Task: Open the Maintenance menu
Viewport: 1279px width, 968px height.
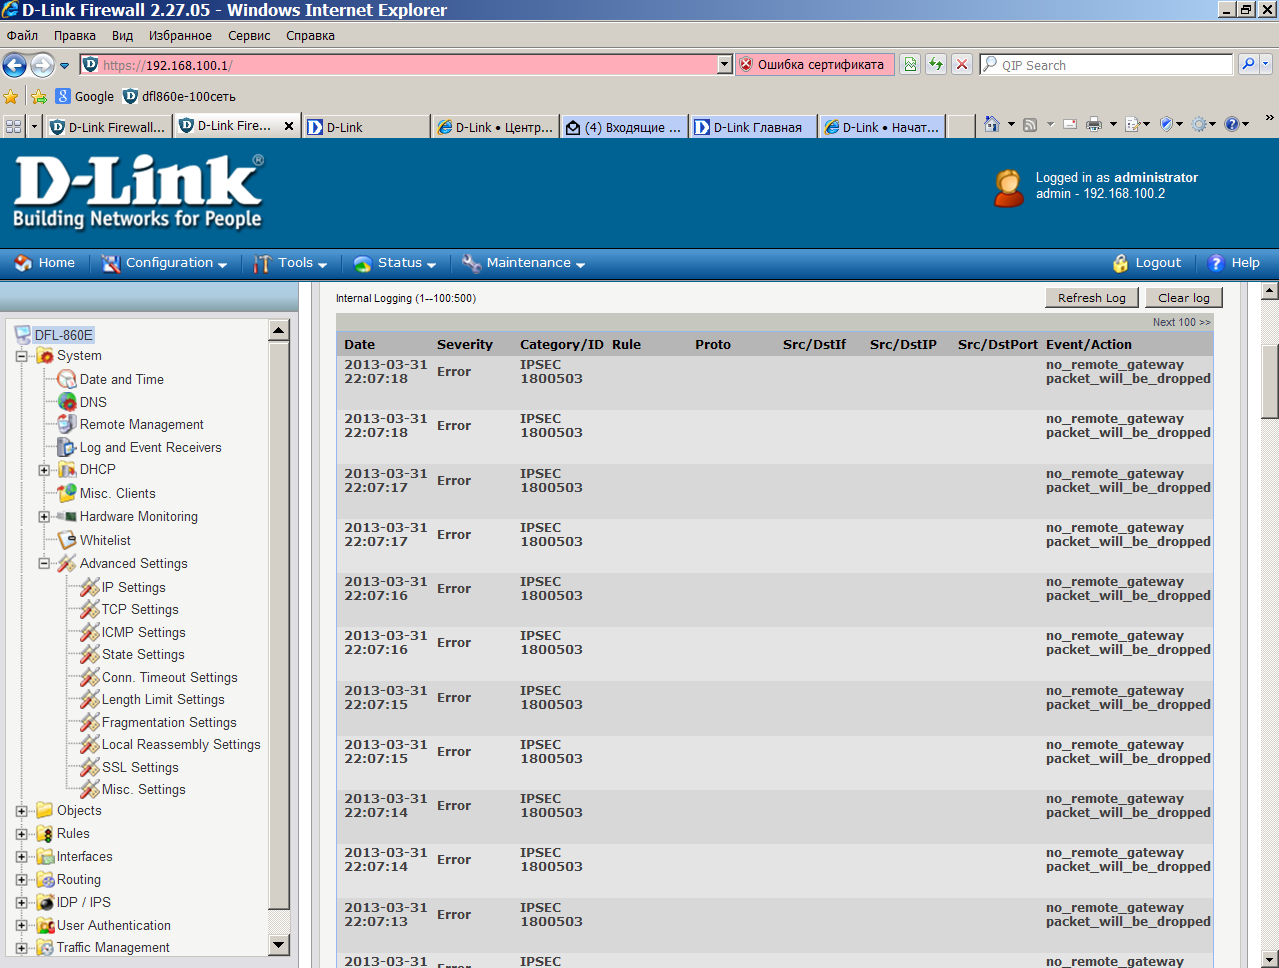Action: pyautogui.click(x=523, y=263)
